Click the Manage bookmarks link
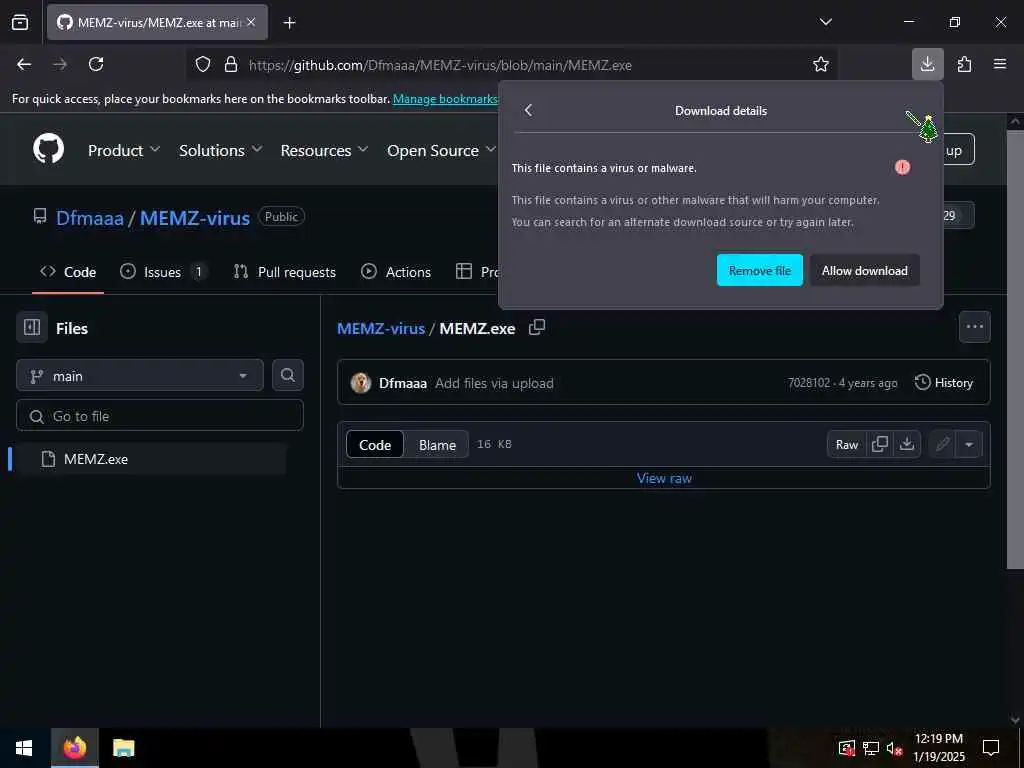Viewport: 1024px width, 768px height. point(445,99)
